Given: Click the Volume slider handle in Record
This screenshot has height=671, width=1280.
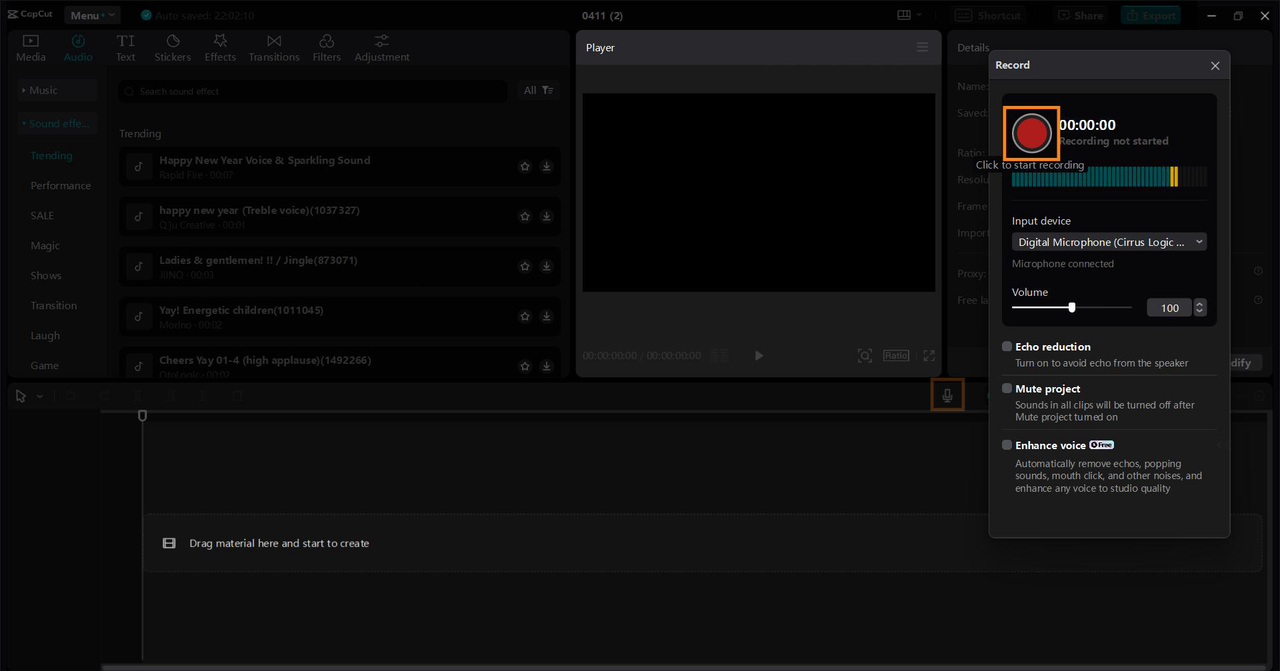Looking at the screenshot, I should tap(1072, 308).
